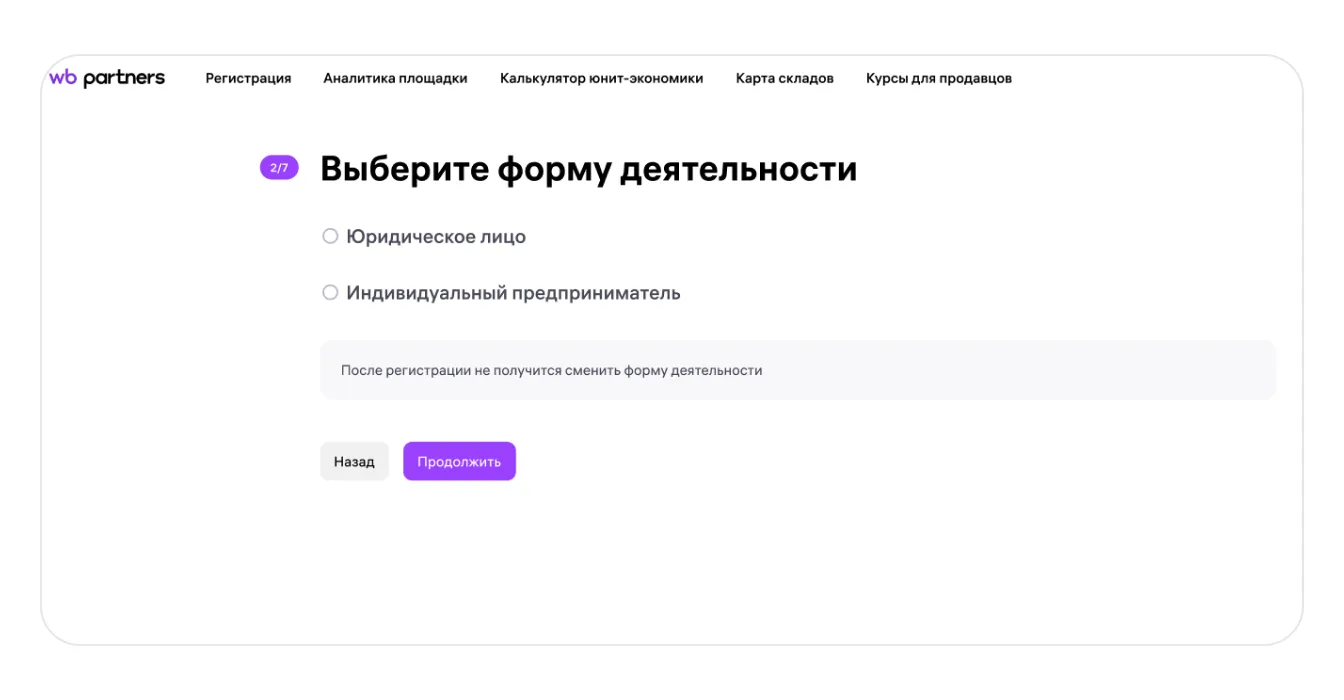This screenshot has height=700, width=1344.
Task: Click the partners wordmark in the header
Action: [x=124, y=78]
